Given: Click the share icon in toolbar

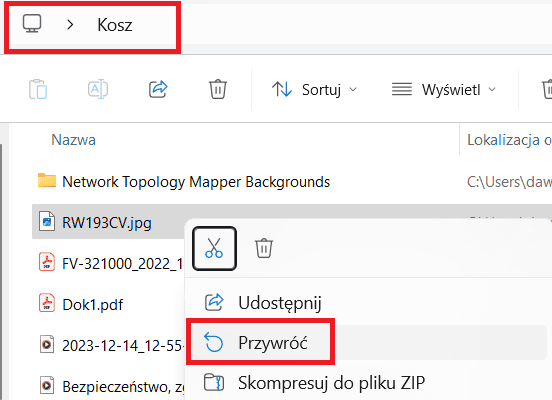Looking at the screenshot, I should click(x=158, y=89).
